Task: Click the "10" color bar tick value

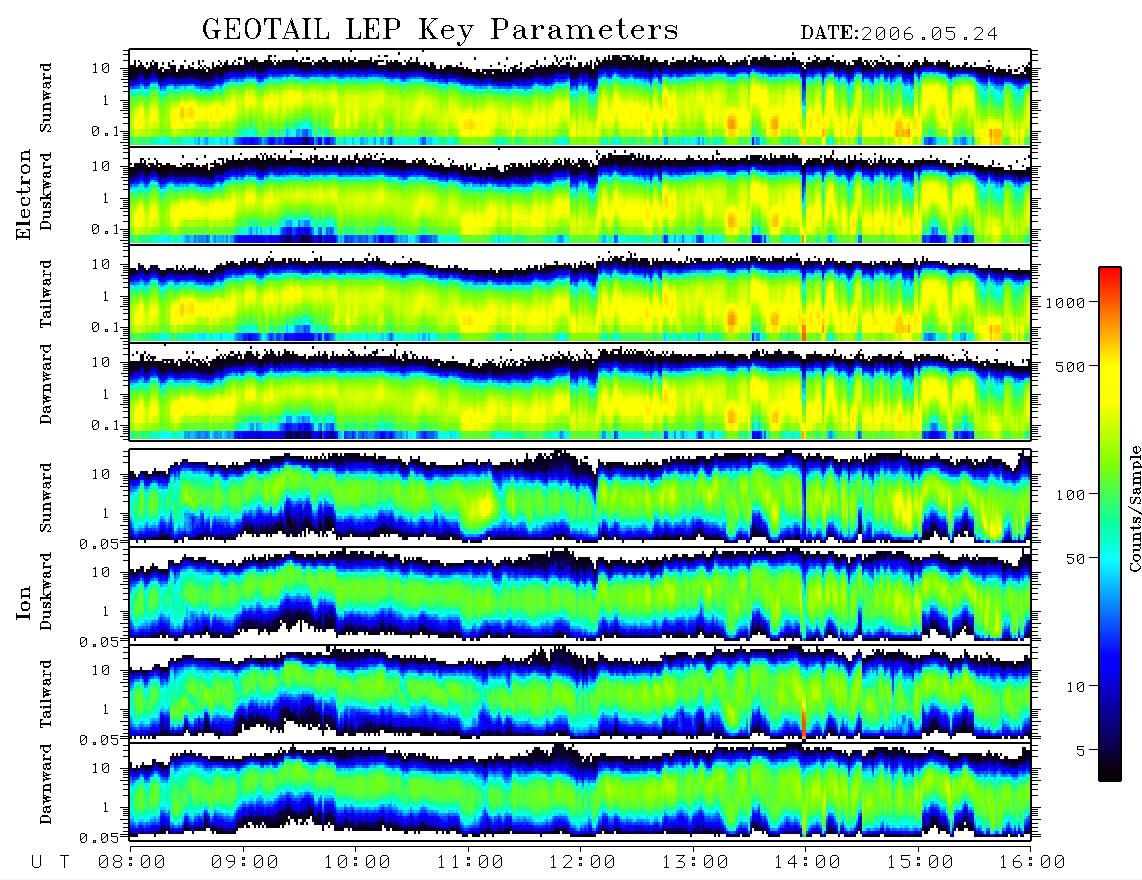Action: (1075, 687)
